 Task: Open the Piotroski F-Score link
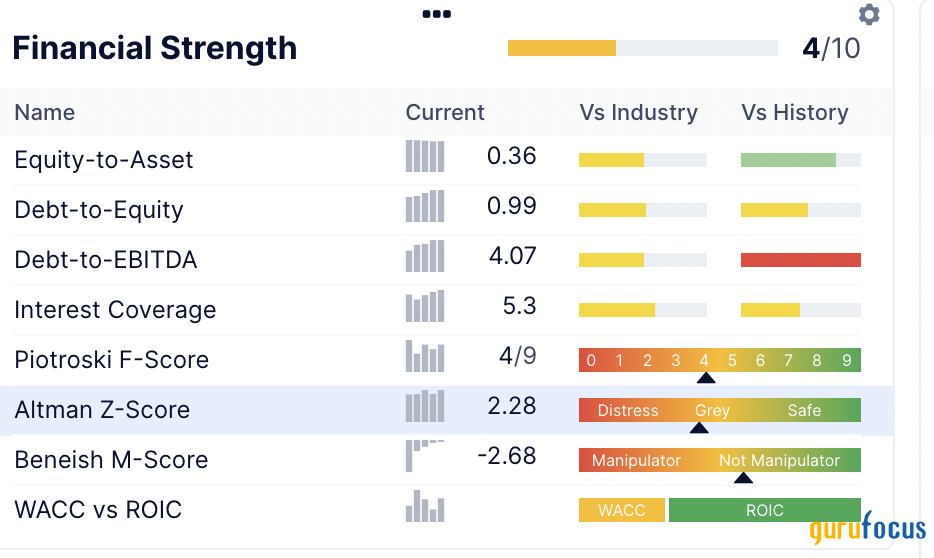[112, 360]
